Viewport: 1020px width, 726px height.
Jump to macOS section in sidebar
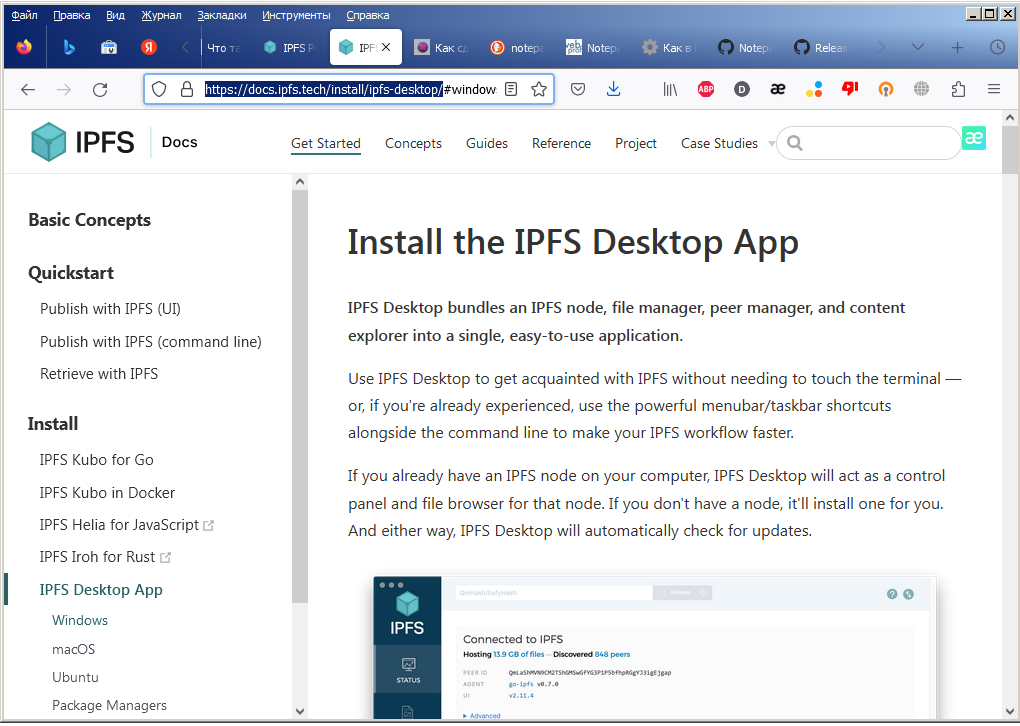tap(74, 649)
